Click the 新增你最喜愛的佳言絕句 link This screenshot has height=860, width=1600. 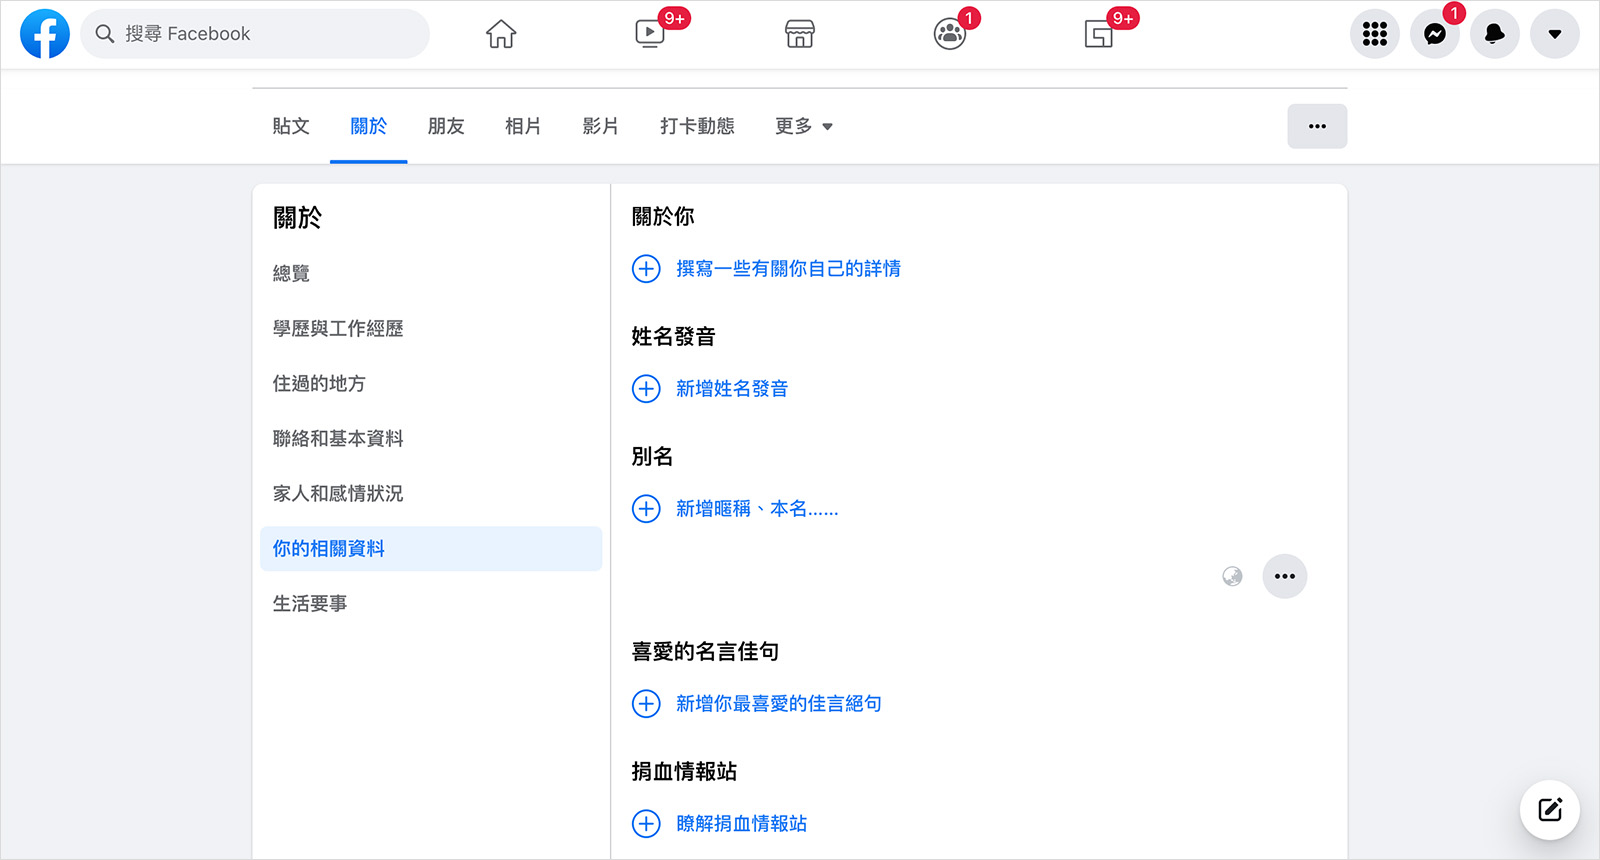coord(779,703)
